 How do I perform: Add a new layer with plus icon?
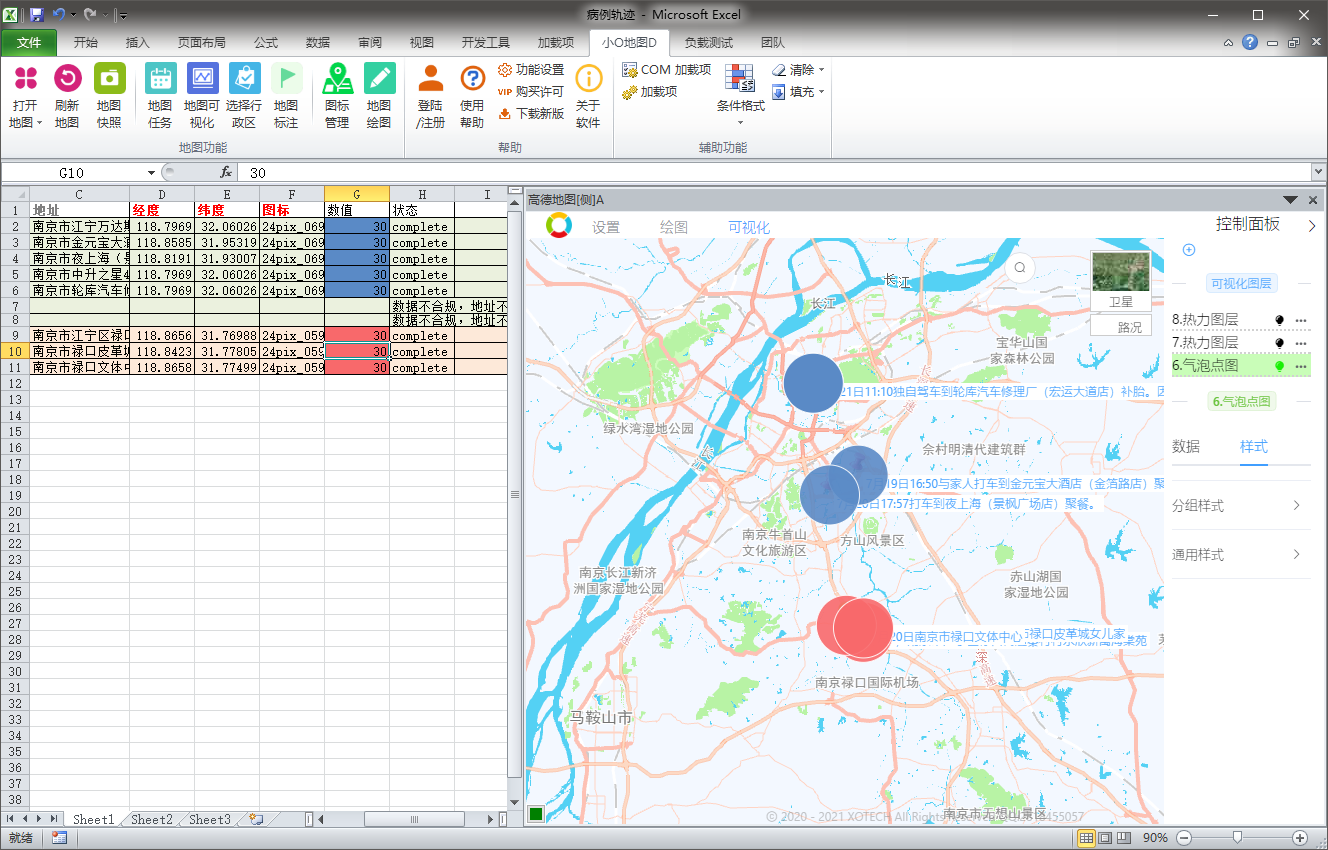1189,250
